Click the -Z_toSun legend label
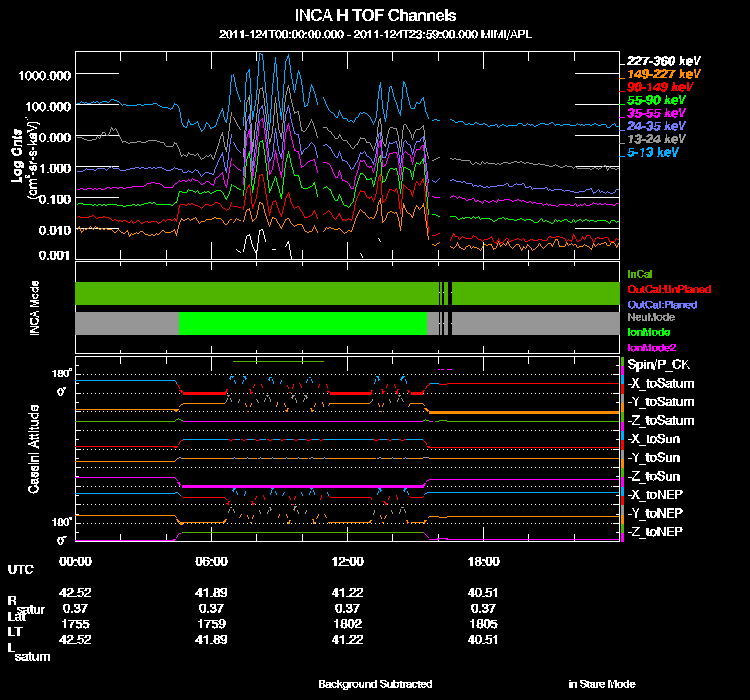The width and height of the screenshot is (750, 700). point(656,476)
